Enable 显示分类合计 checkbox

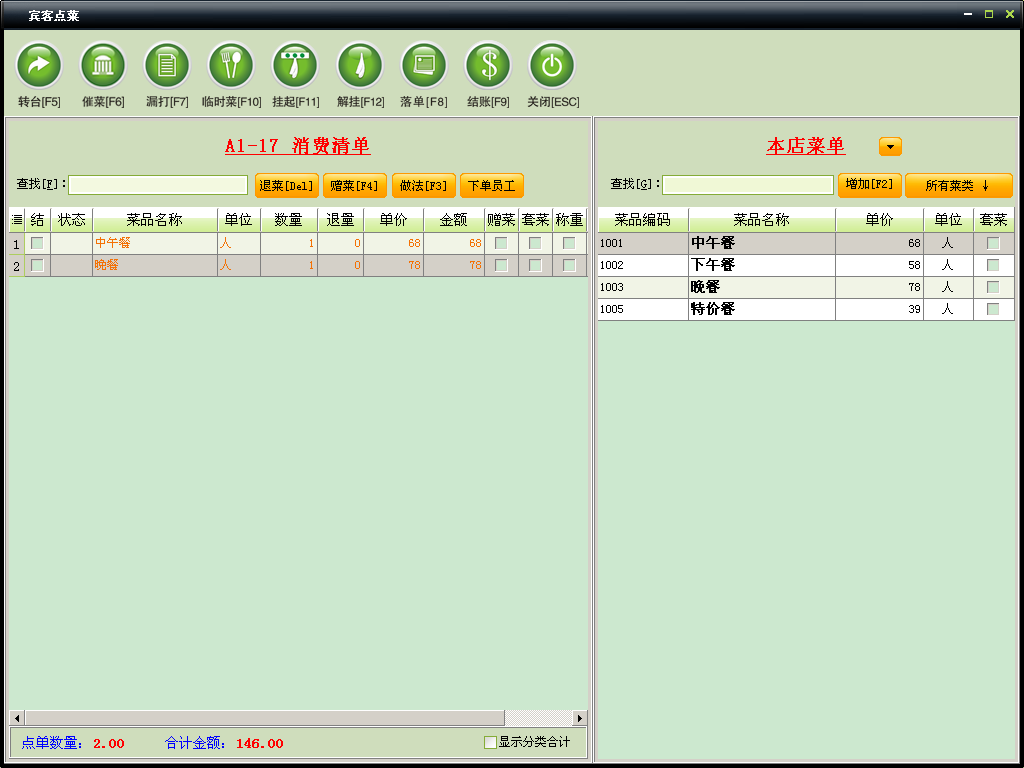[490, 743]
